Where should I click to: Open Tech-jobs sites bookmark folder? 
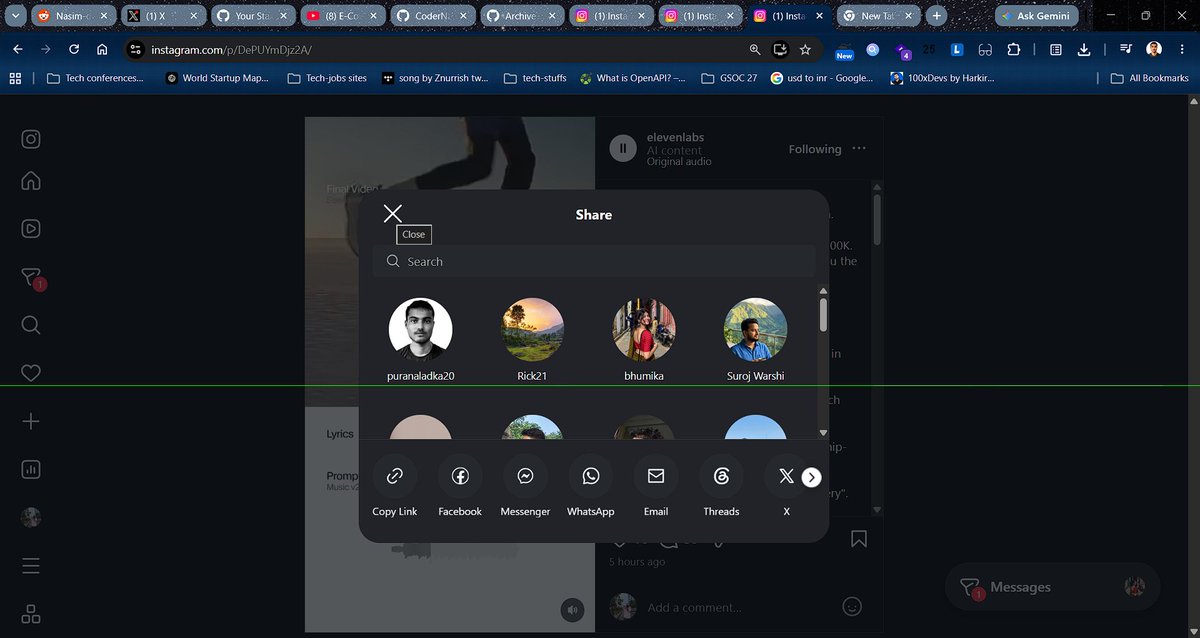point(327,78)
